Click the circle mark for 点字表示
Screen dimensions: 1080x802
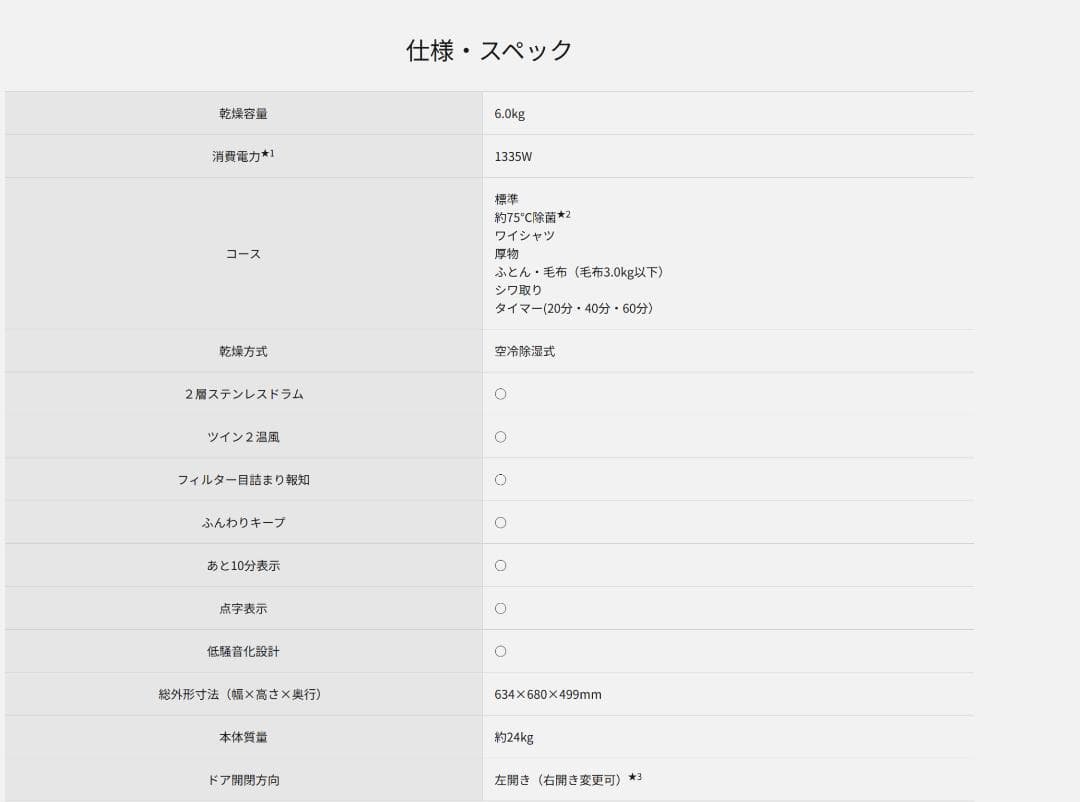click(500, 609)
